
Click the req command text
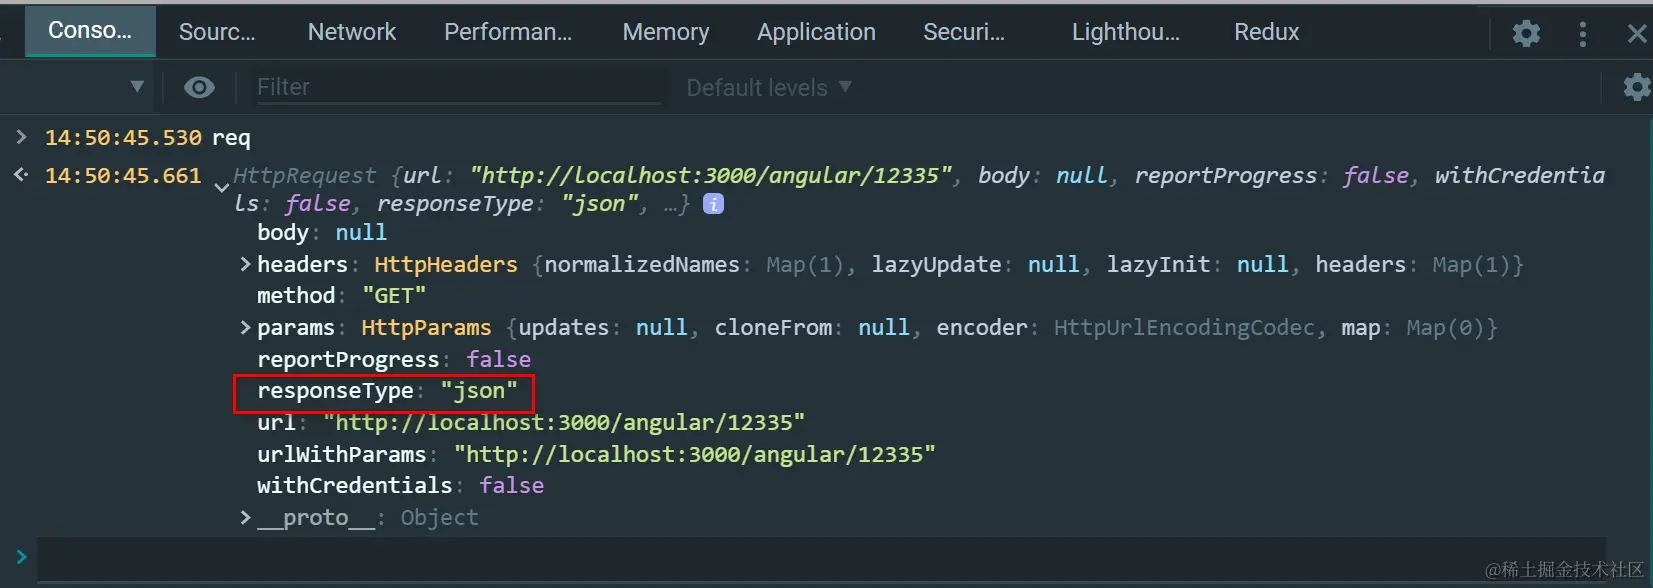pos(231,138)
